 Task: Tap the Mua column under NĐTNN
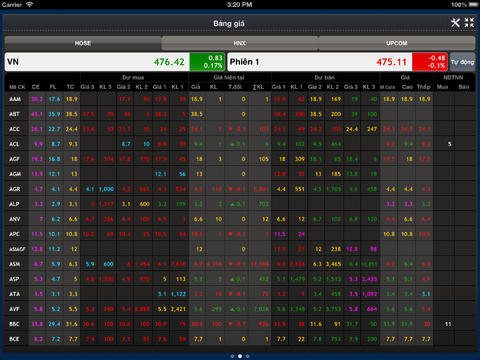coord(442,87)
